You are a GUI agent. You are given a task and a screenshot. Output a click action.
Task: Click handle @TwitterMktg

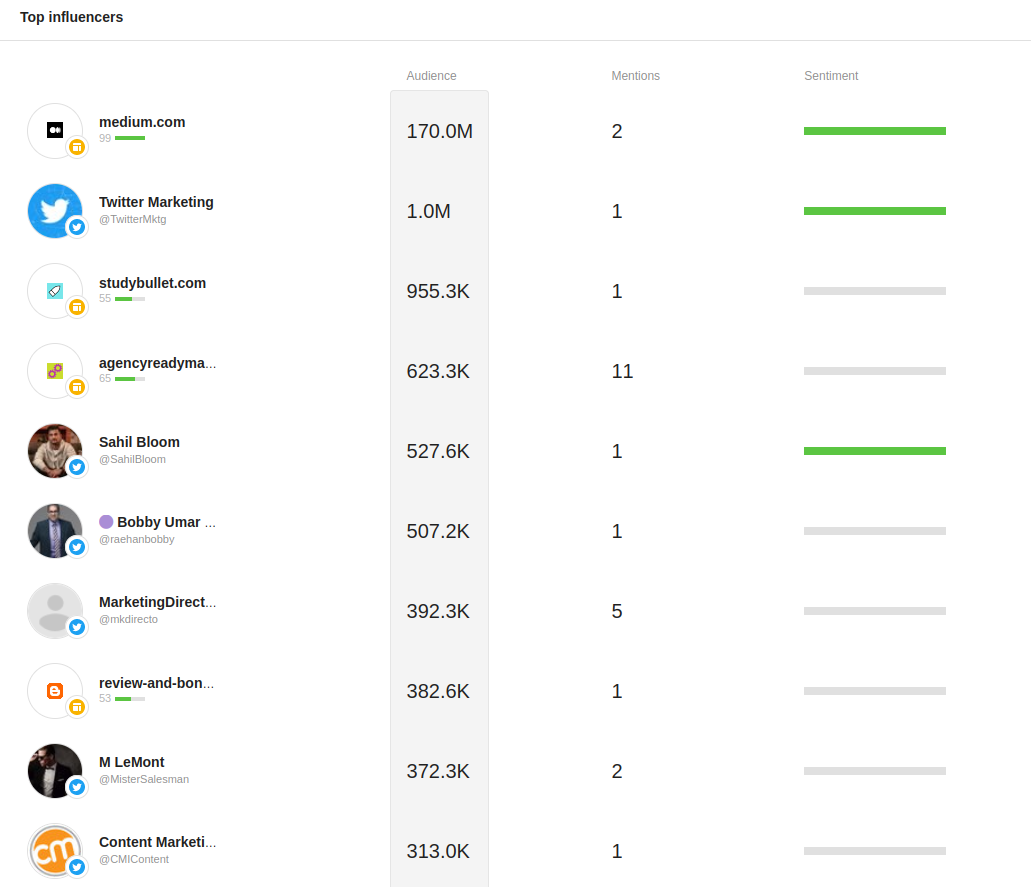click(133, 220)
